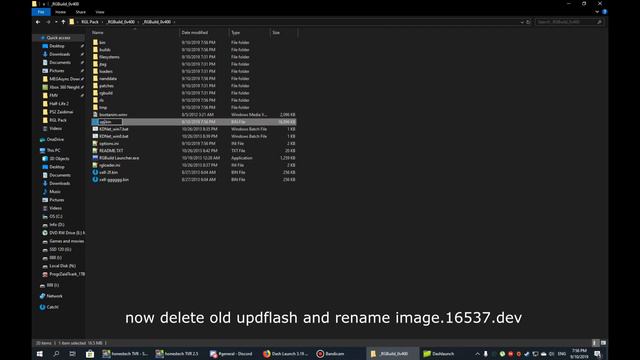
Task: Open the Windows Start menu
Action: pos(40,354)
